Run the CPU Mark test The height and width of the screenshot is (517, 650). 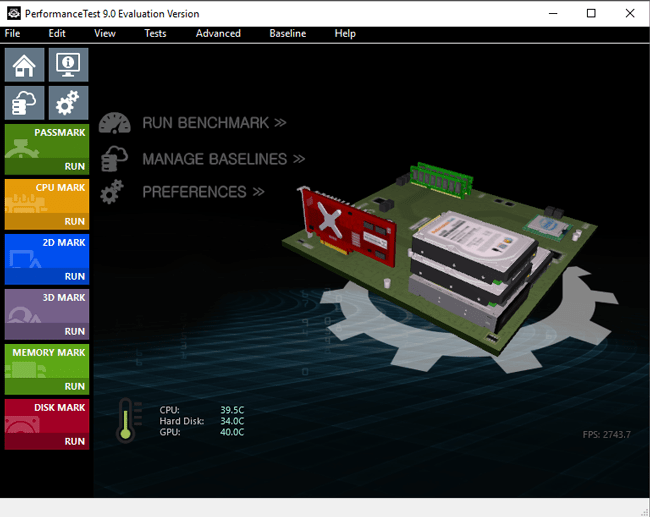(75, 221)
